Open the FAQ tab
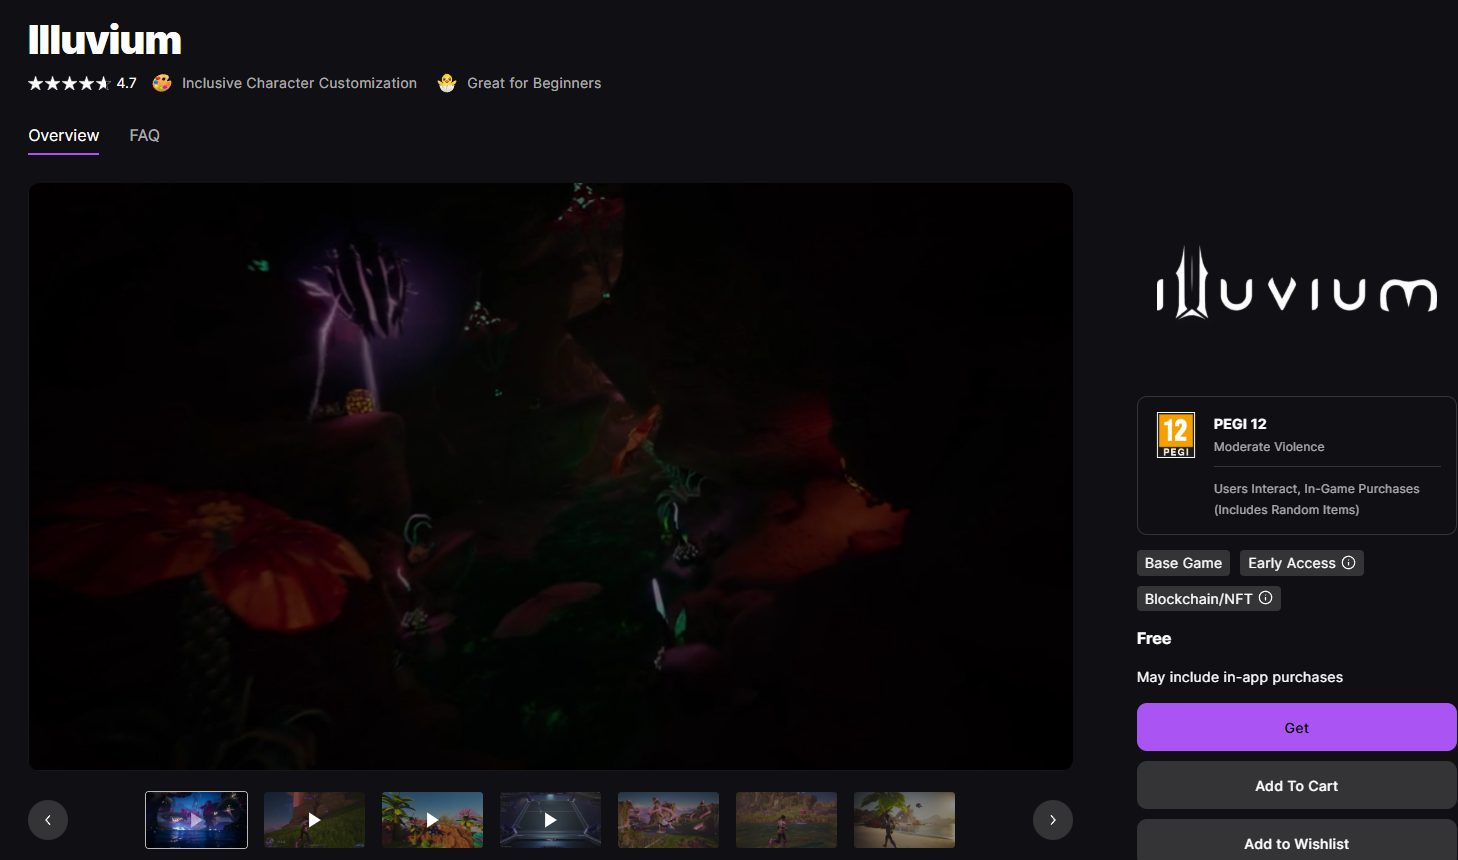Screen dimensions: 1458x860 144,135
